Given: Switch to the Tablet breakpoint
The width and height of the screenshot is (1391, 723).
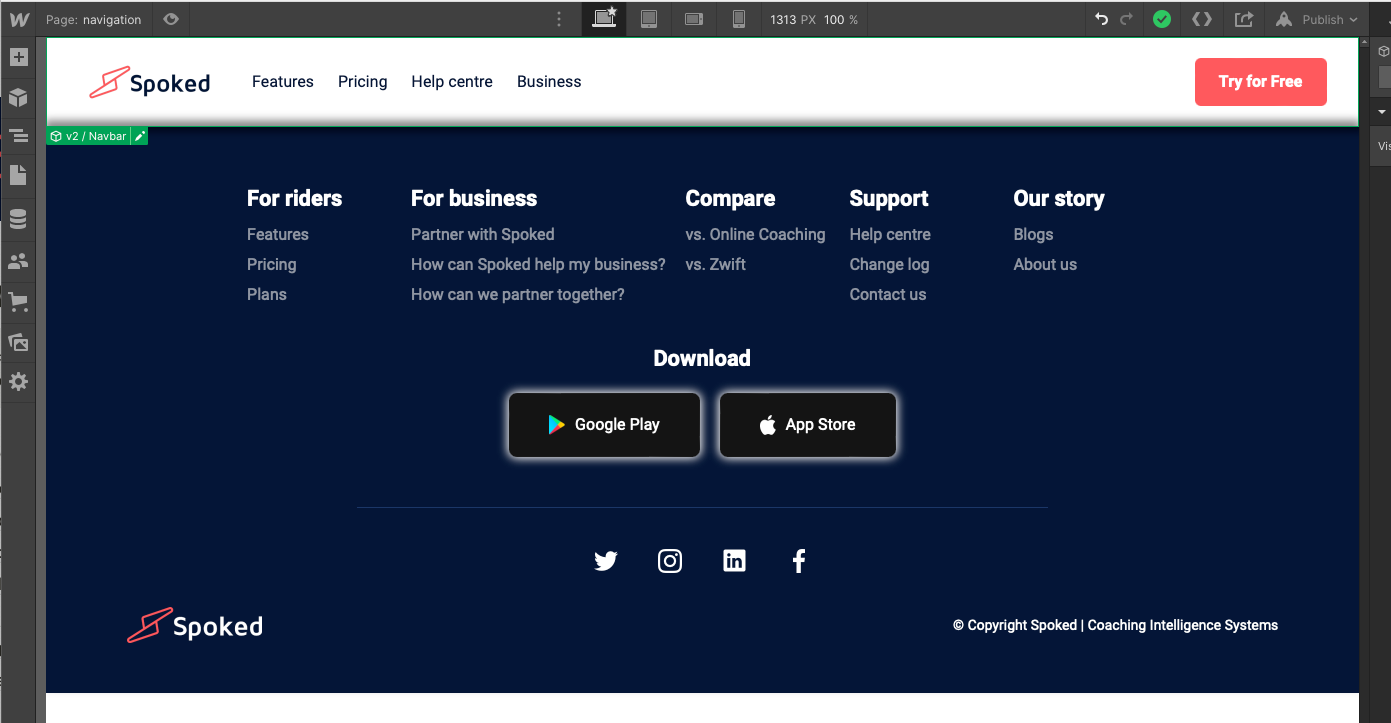Looking at the screenshot, I should pos(649,19).
